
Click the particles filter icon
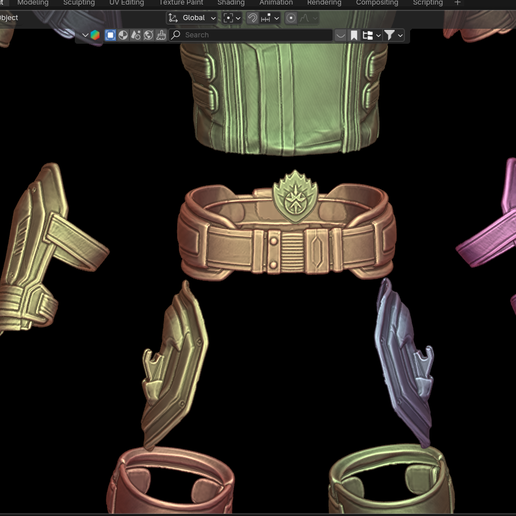tap(136, 35)
